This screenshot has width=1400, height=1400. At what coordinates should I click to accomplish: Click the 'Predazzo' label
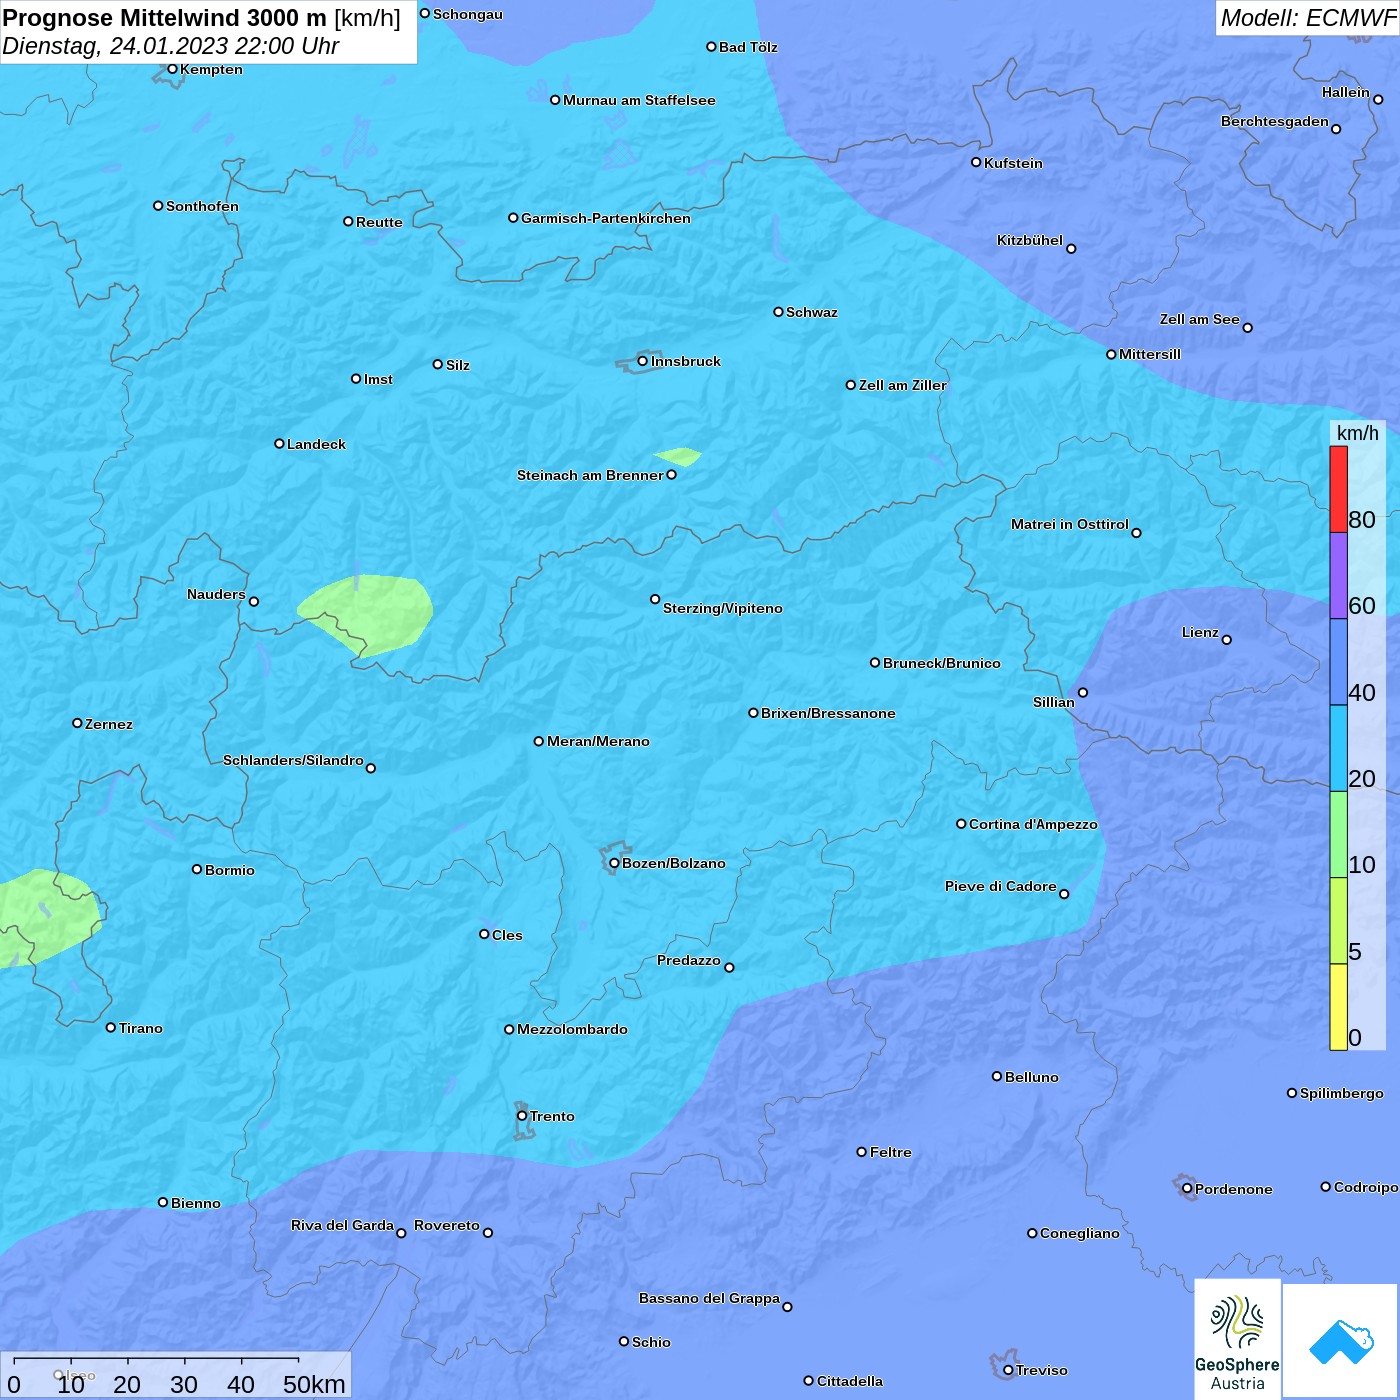point(689,960)
